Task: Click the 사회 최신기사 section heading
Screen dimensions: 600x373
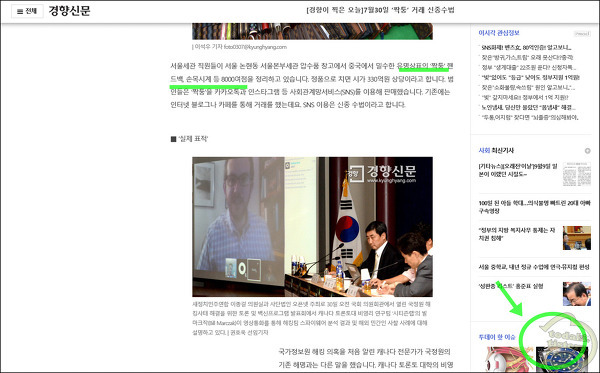Action: (x=496, y=150)
